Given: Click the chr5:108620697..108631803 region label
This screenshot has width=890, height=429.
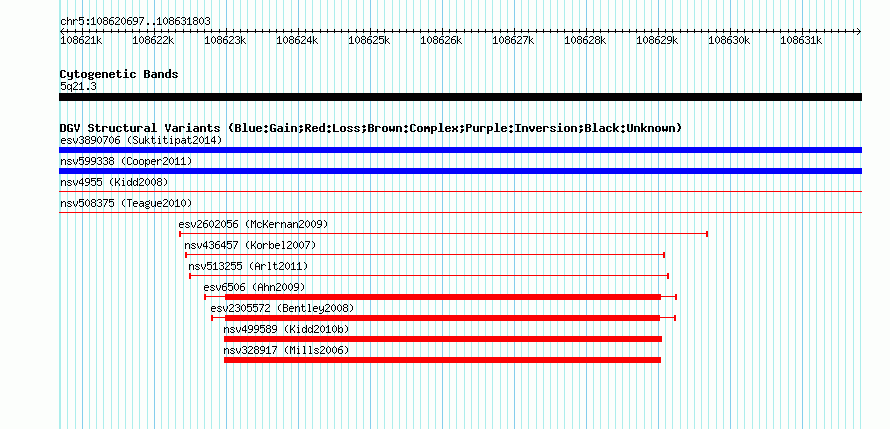Looking at the screenshot, I should click(135, 21).
